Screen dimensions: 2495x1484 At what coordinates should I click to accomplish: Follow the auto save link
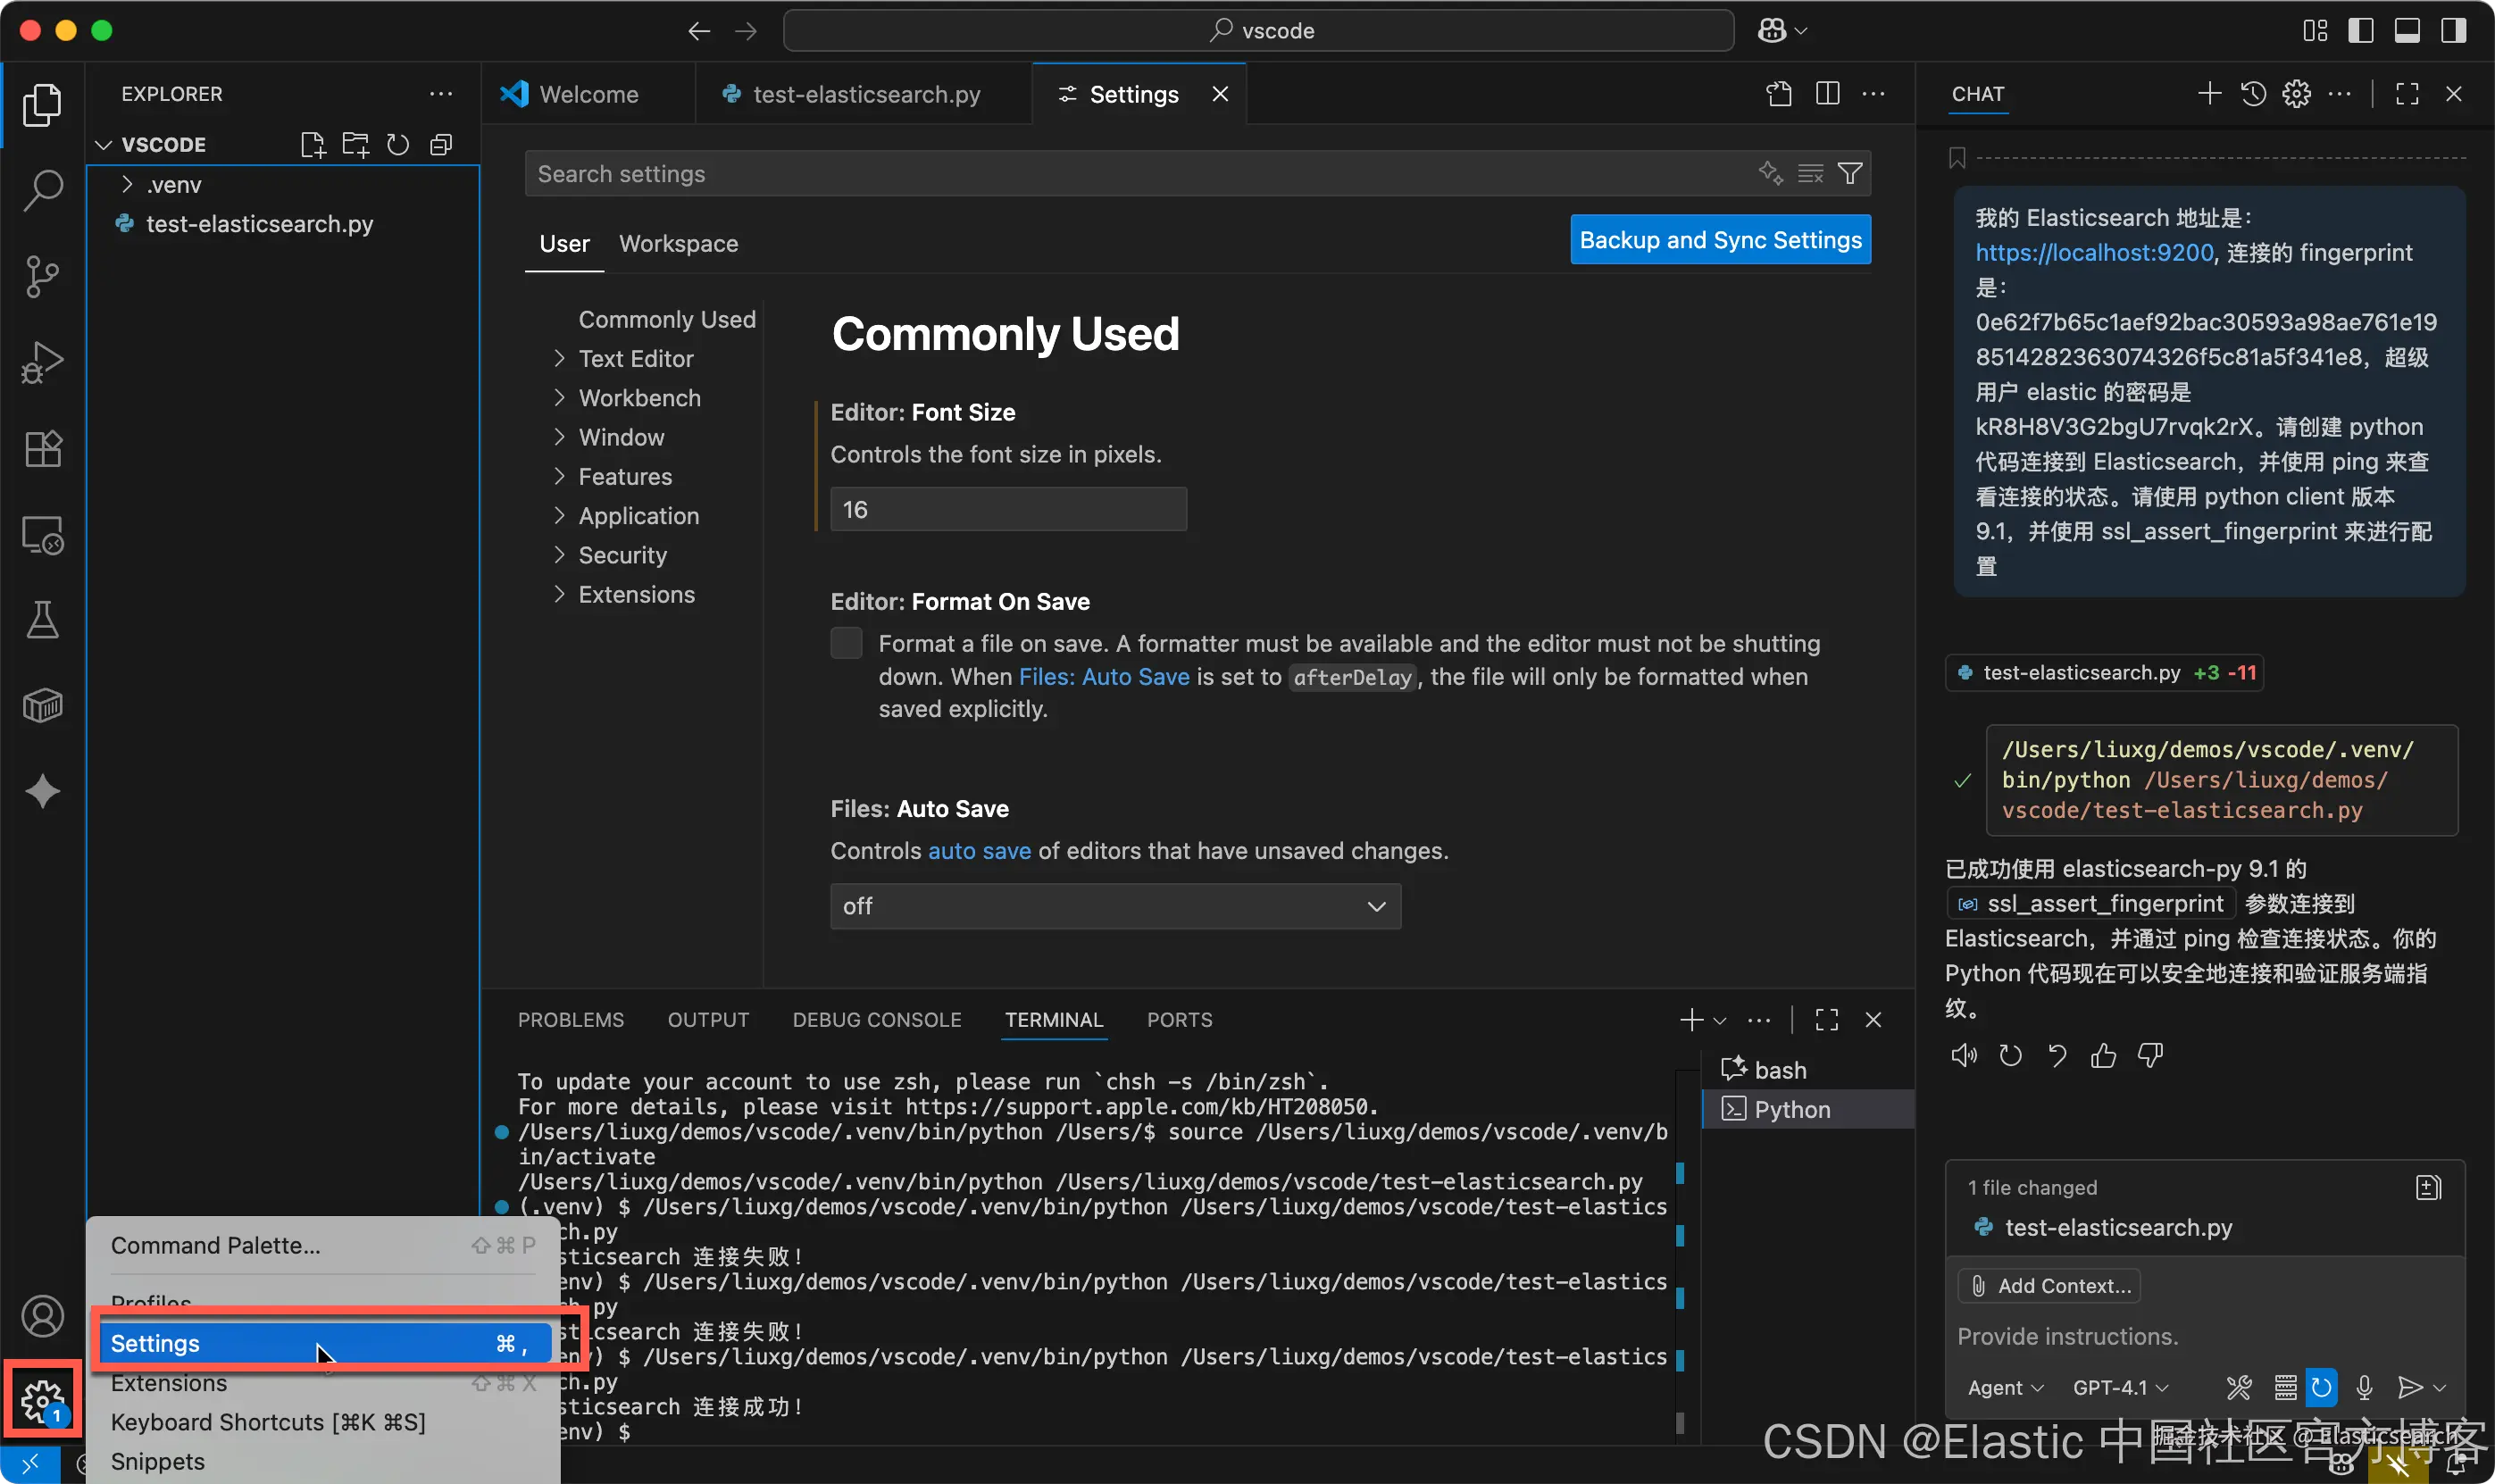[x=979, y=851]
